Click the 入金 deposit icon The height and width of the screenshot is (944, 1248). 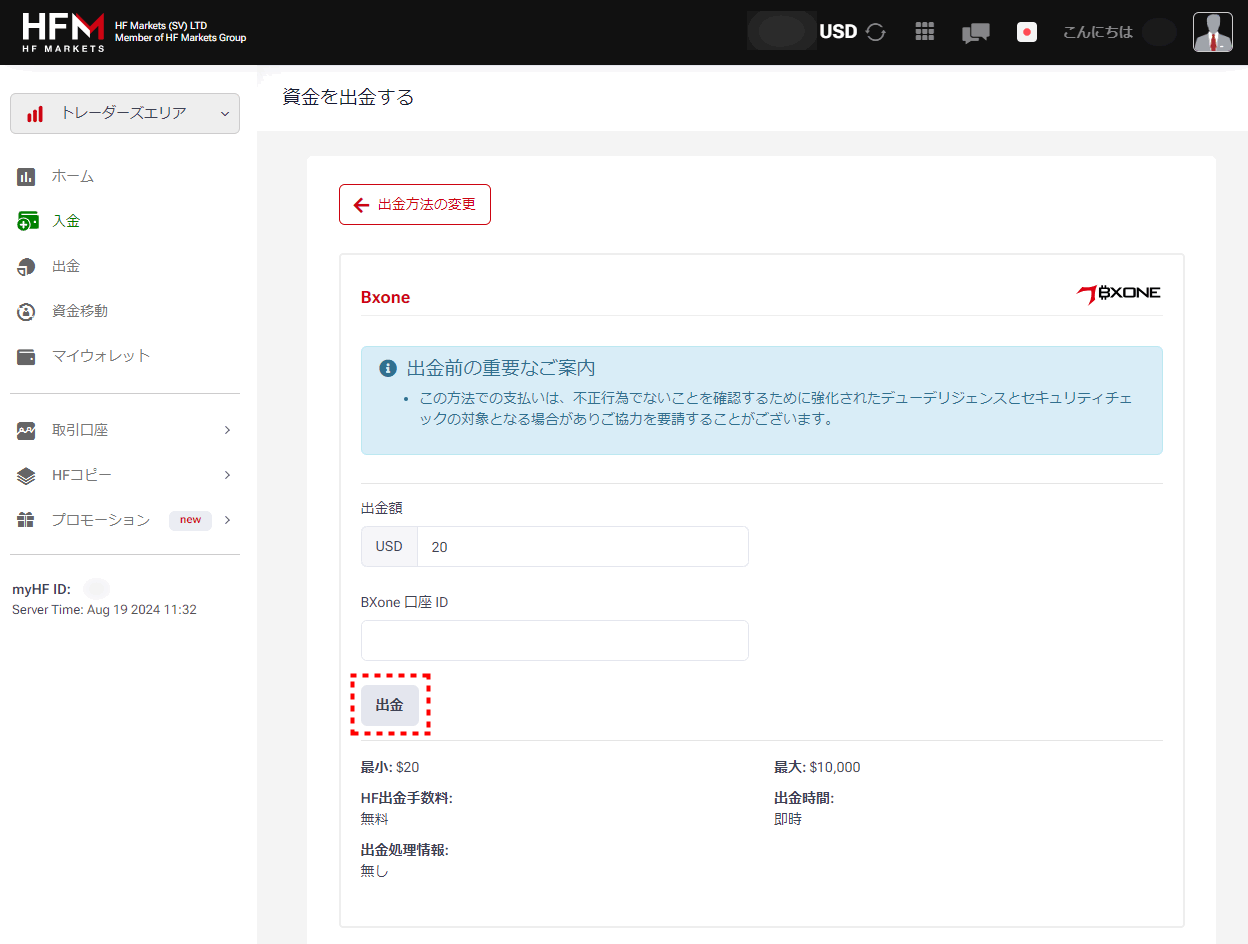[x=28, y=221]
